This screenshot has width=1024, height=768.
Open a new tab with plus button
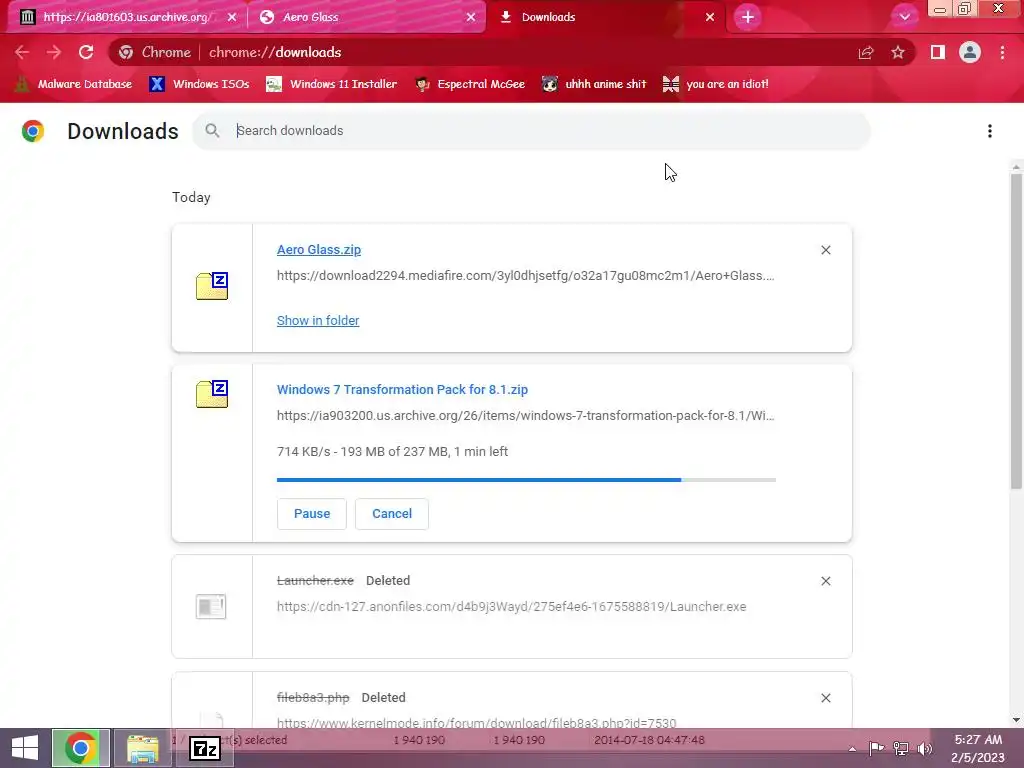[748, 17]
